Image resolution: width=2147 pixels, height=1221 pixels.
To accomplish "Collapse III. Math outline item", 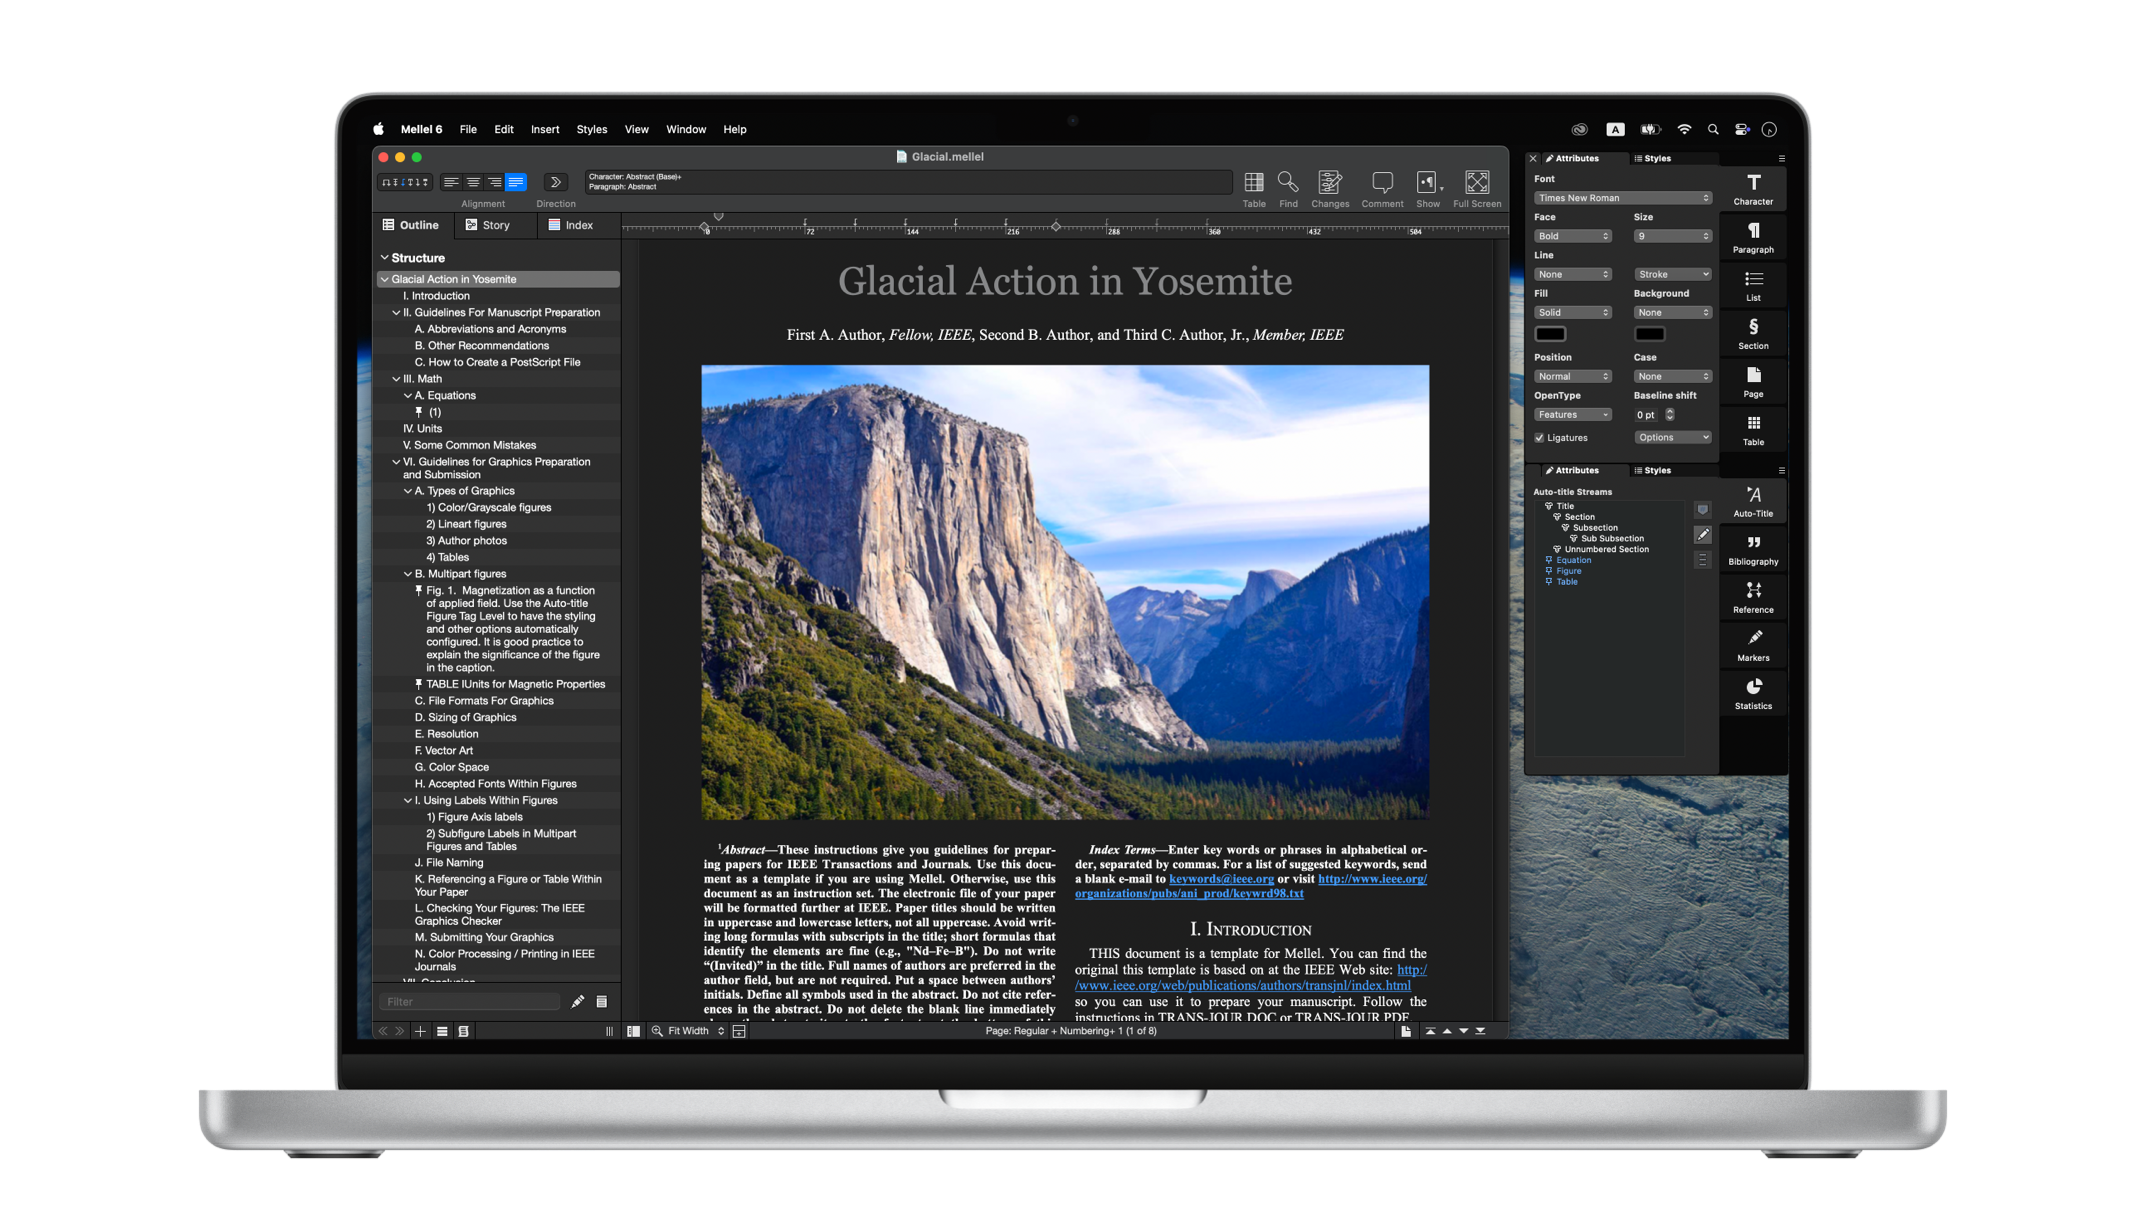I will pos(396,379).
